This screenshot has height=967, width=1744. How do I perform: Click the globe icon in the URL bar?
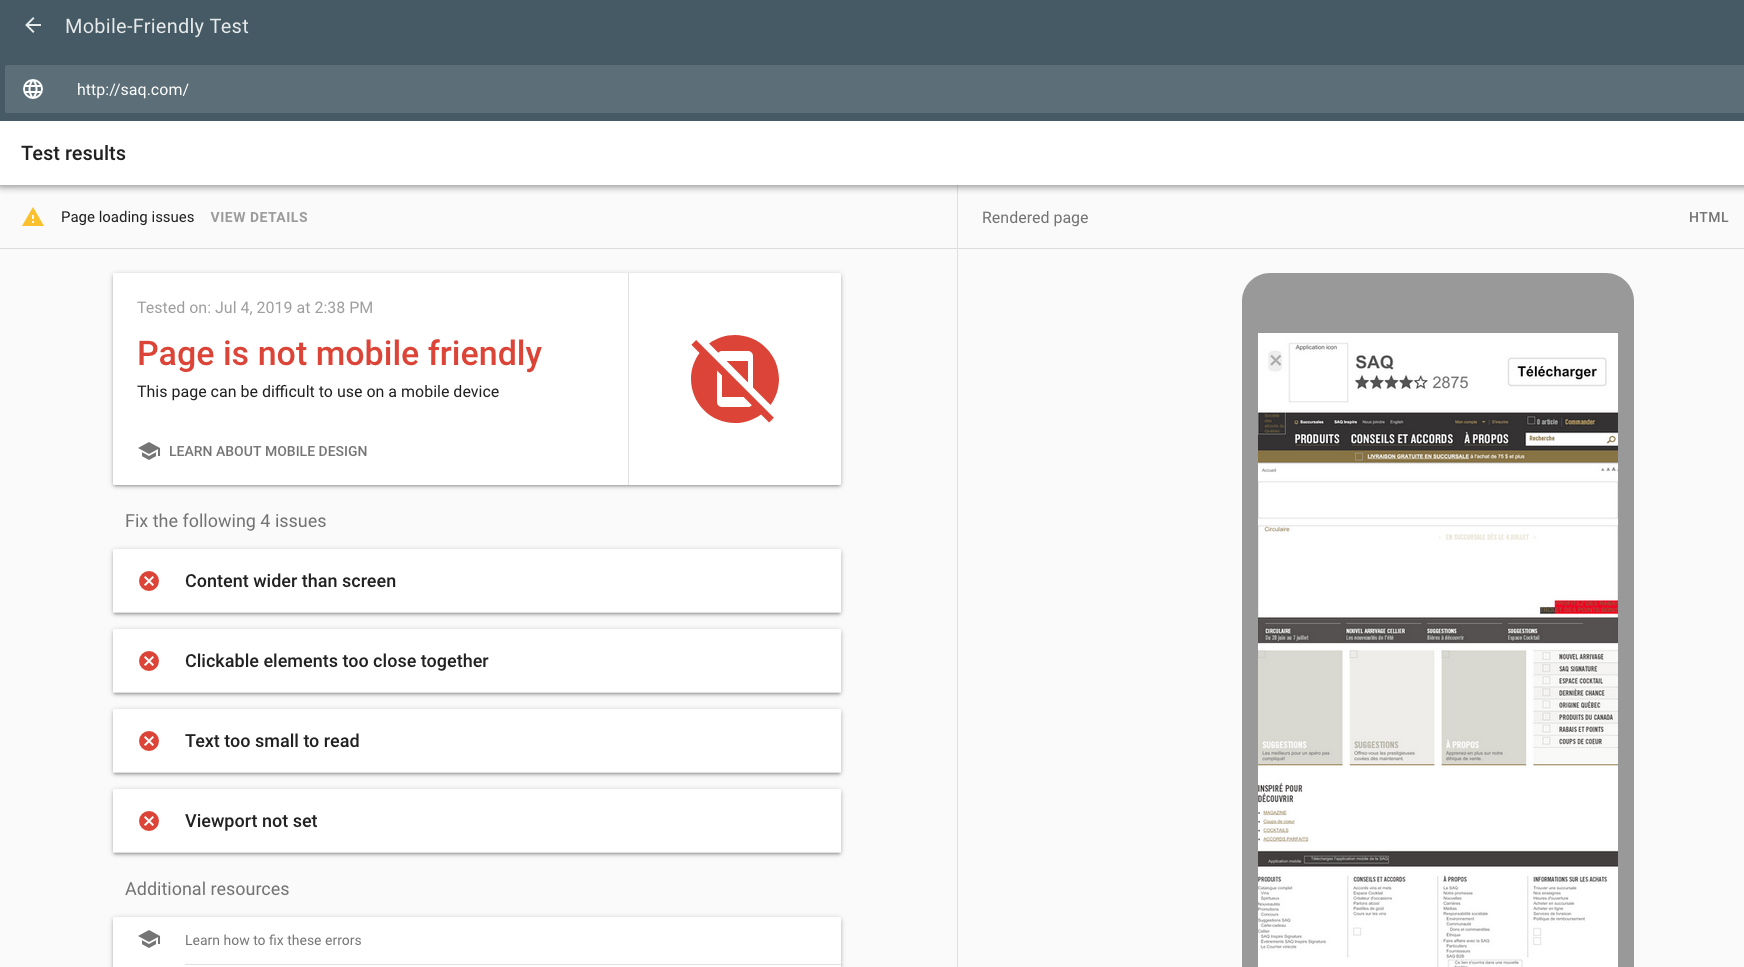33,89
